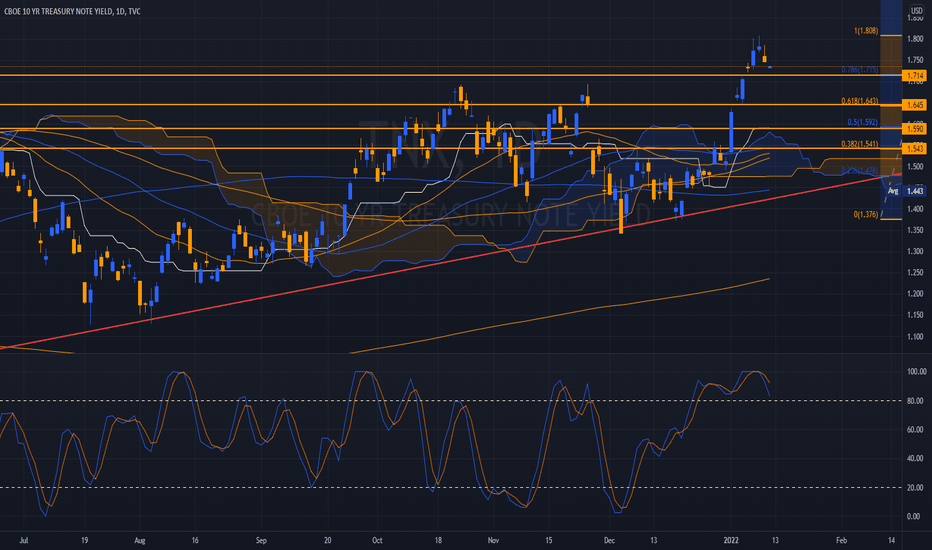The image size is (932, 550).
Task: Click the 40.00 oscillator axis label
Action: [917, 458]
